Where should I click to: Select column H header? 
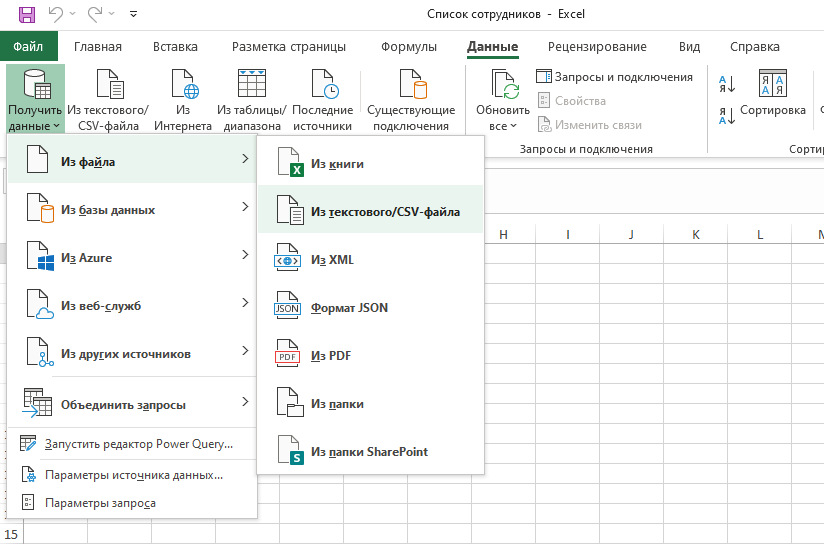coord(503,234)
